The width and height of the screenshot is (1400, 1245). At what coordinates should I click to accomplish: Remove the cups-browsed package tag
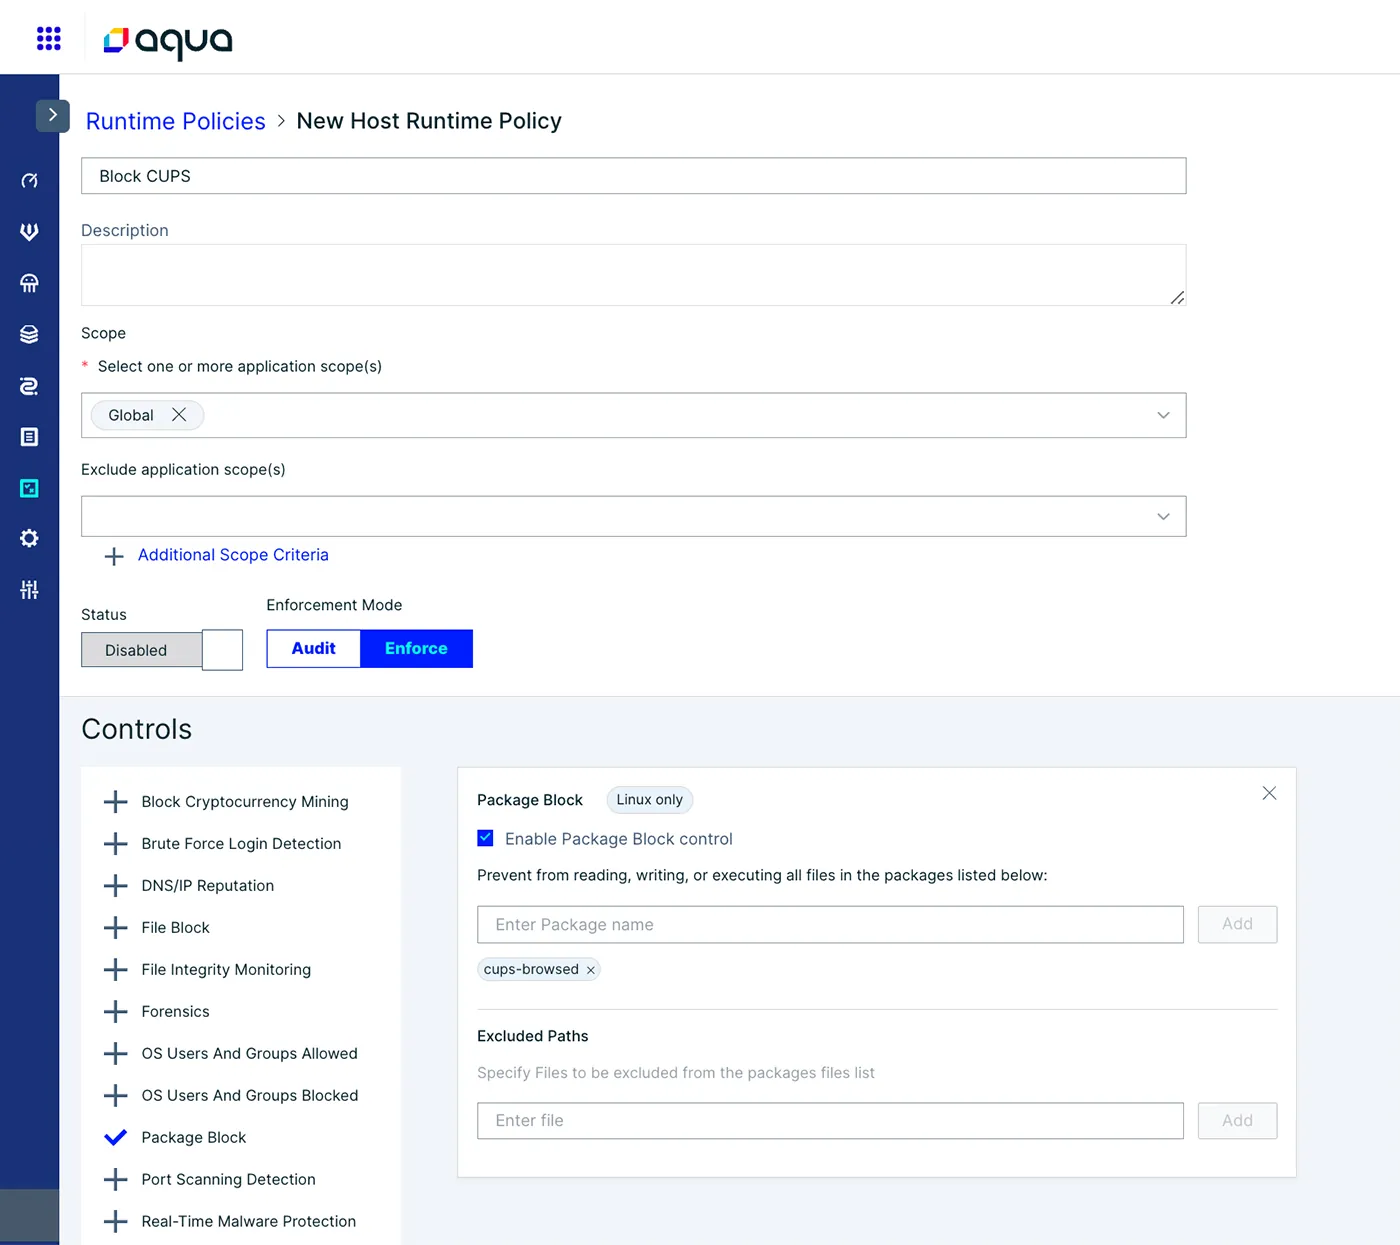(591, 970)
